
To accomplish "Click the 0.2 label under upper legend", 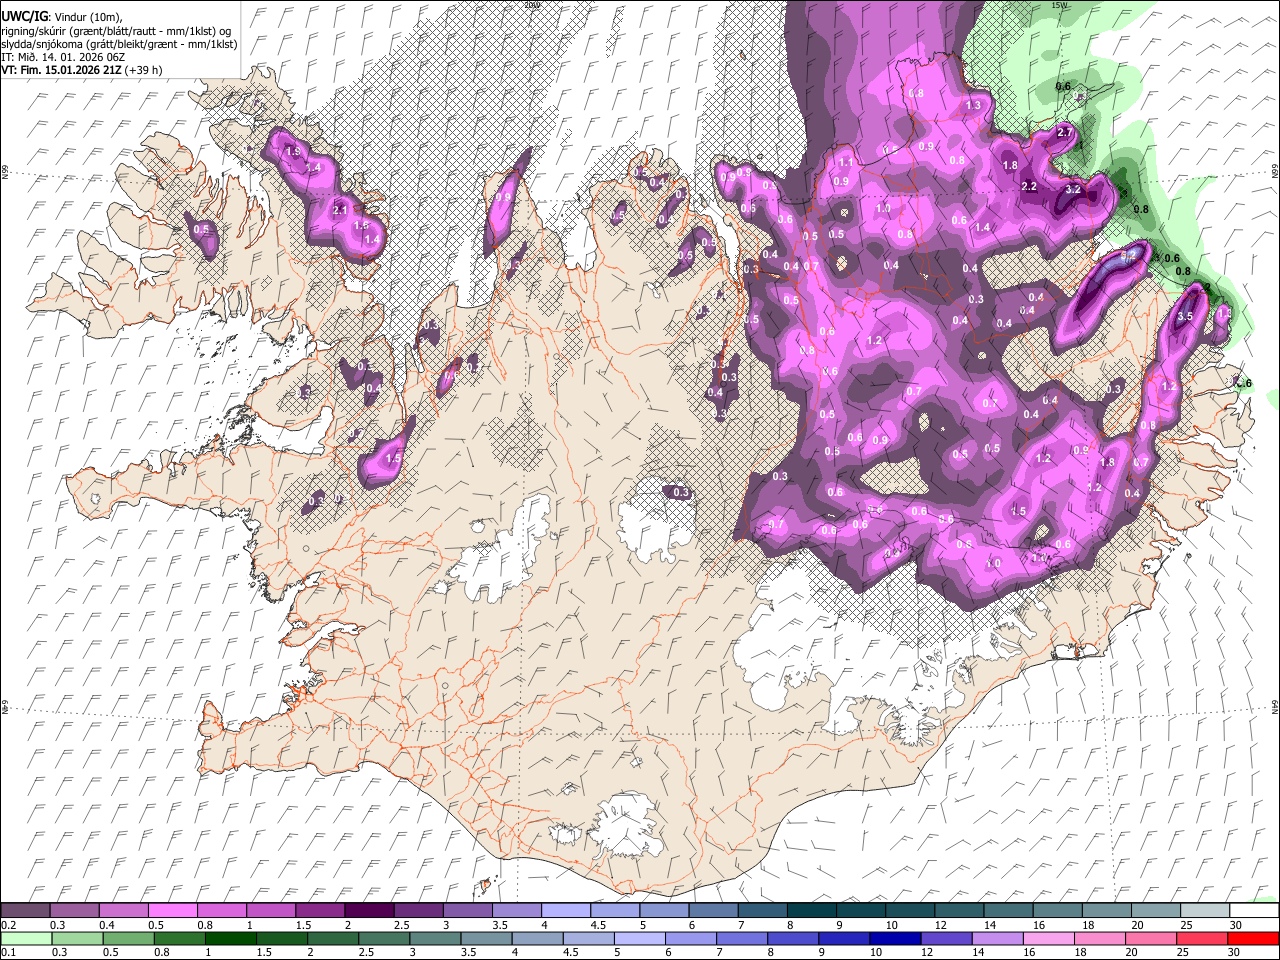I will coord(8,925).
